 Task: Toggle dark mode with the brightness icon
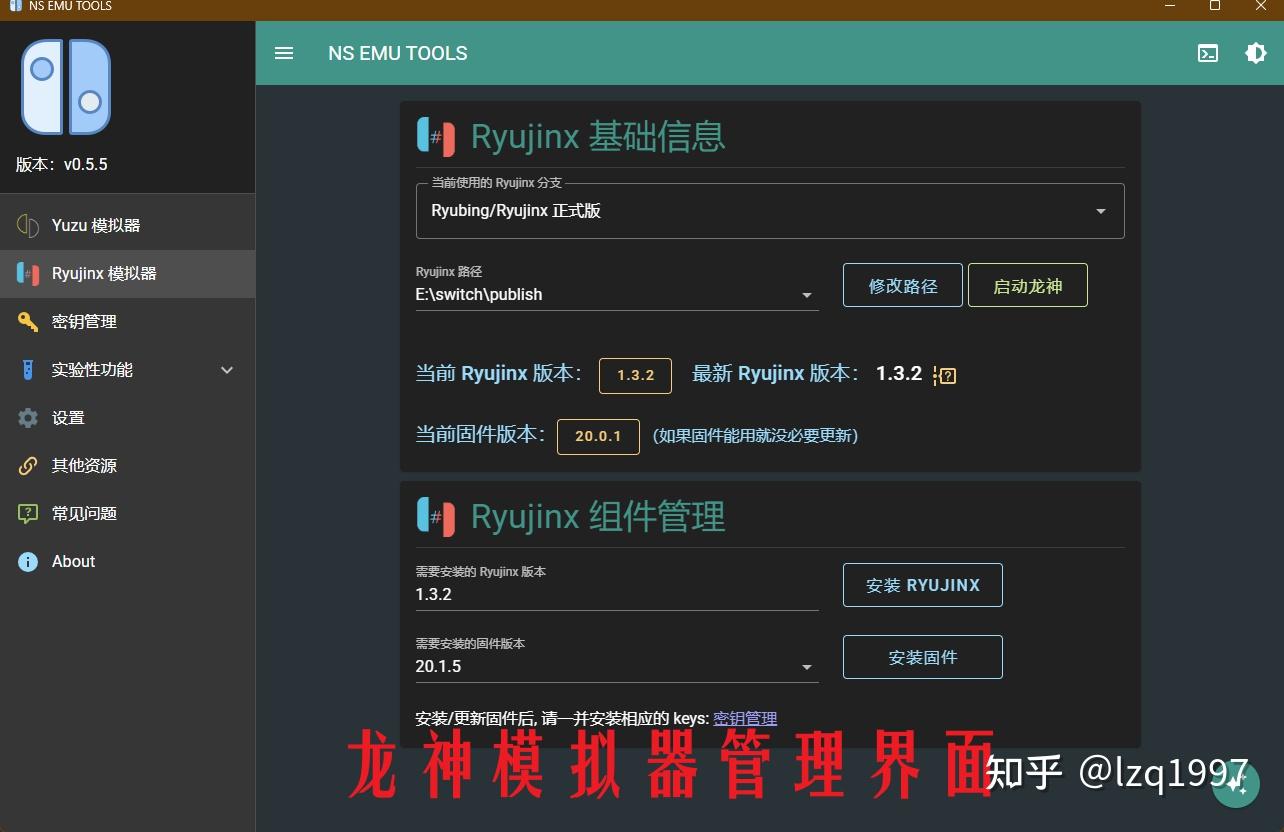[1256, 53]
